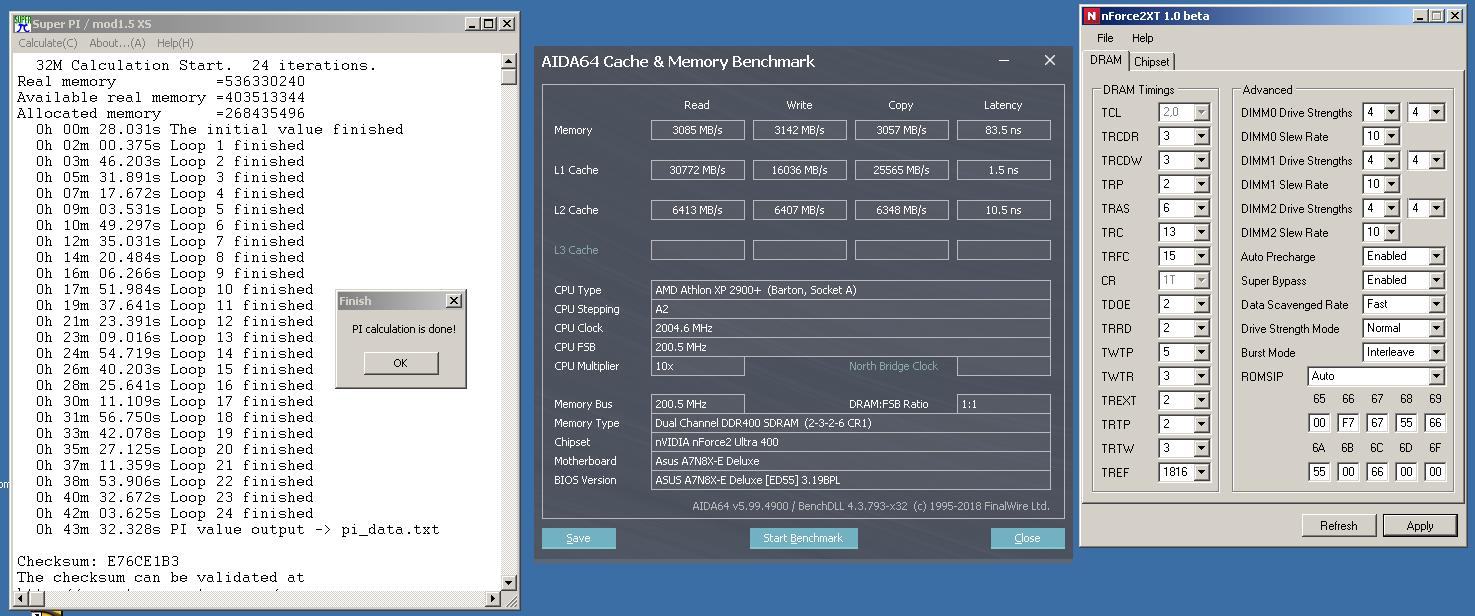Open File menu in nForce2XT
1475x616 pixels.
pos(1105,38)
